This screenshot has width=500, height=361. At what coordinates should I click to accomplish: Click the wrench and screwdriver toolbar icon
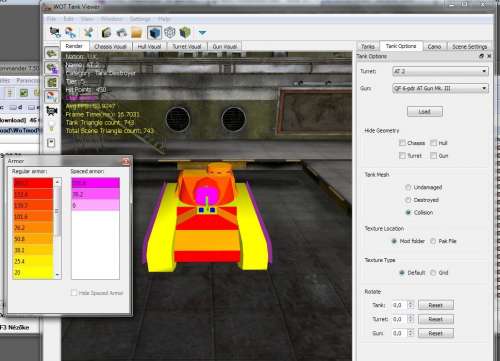(88, 32)
